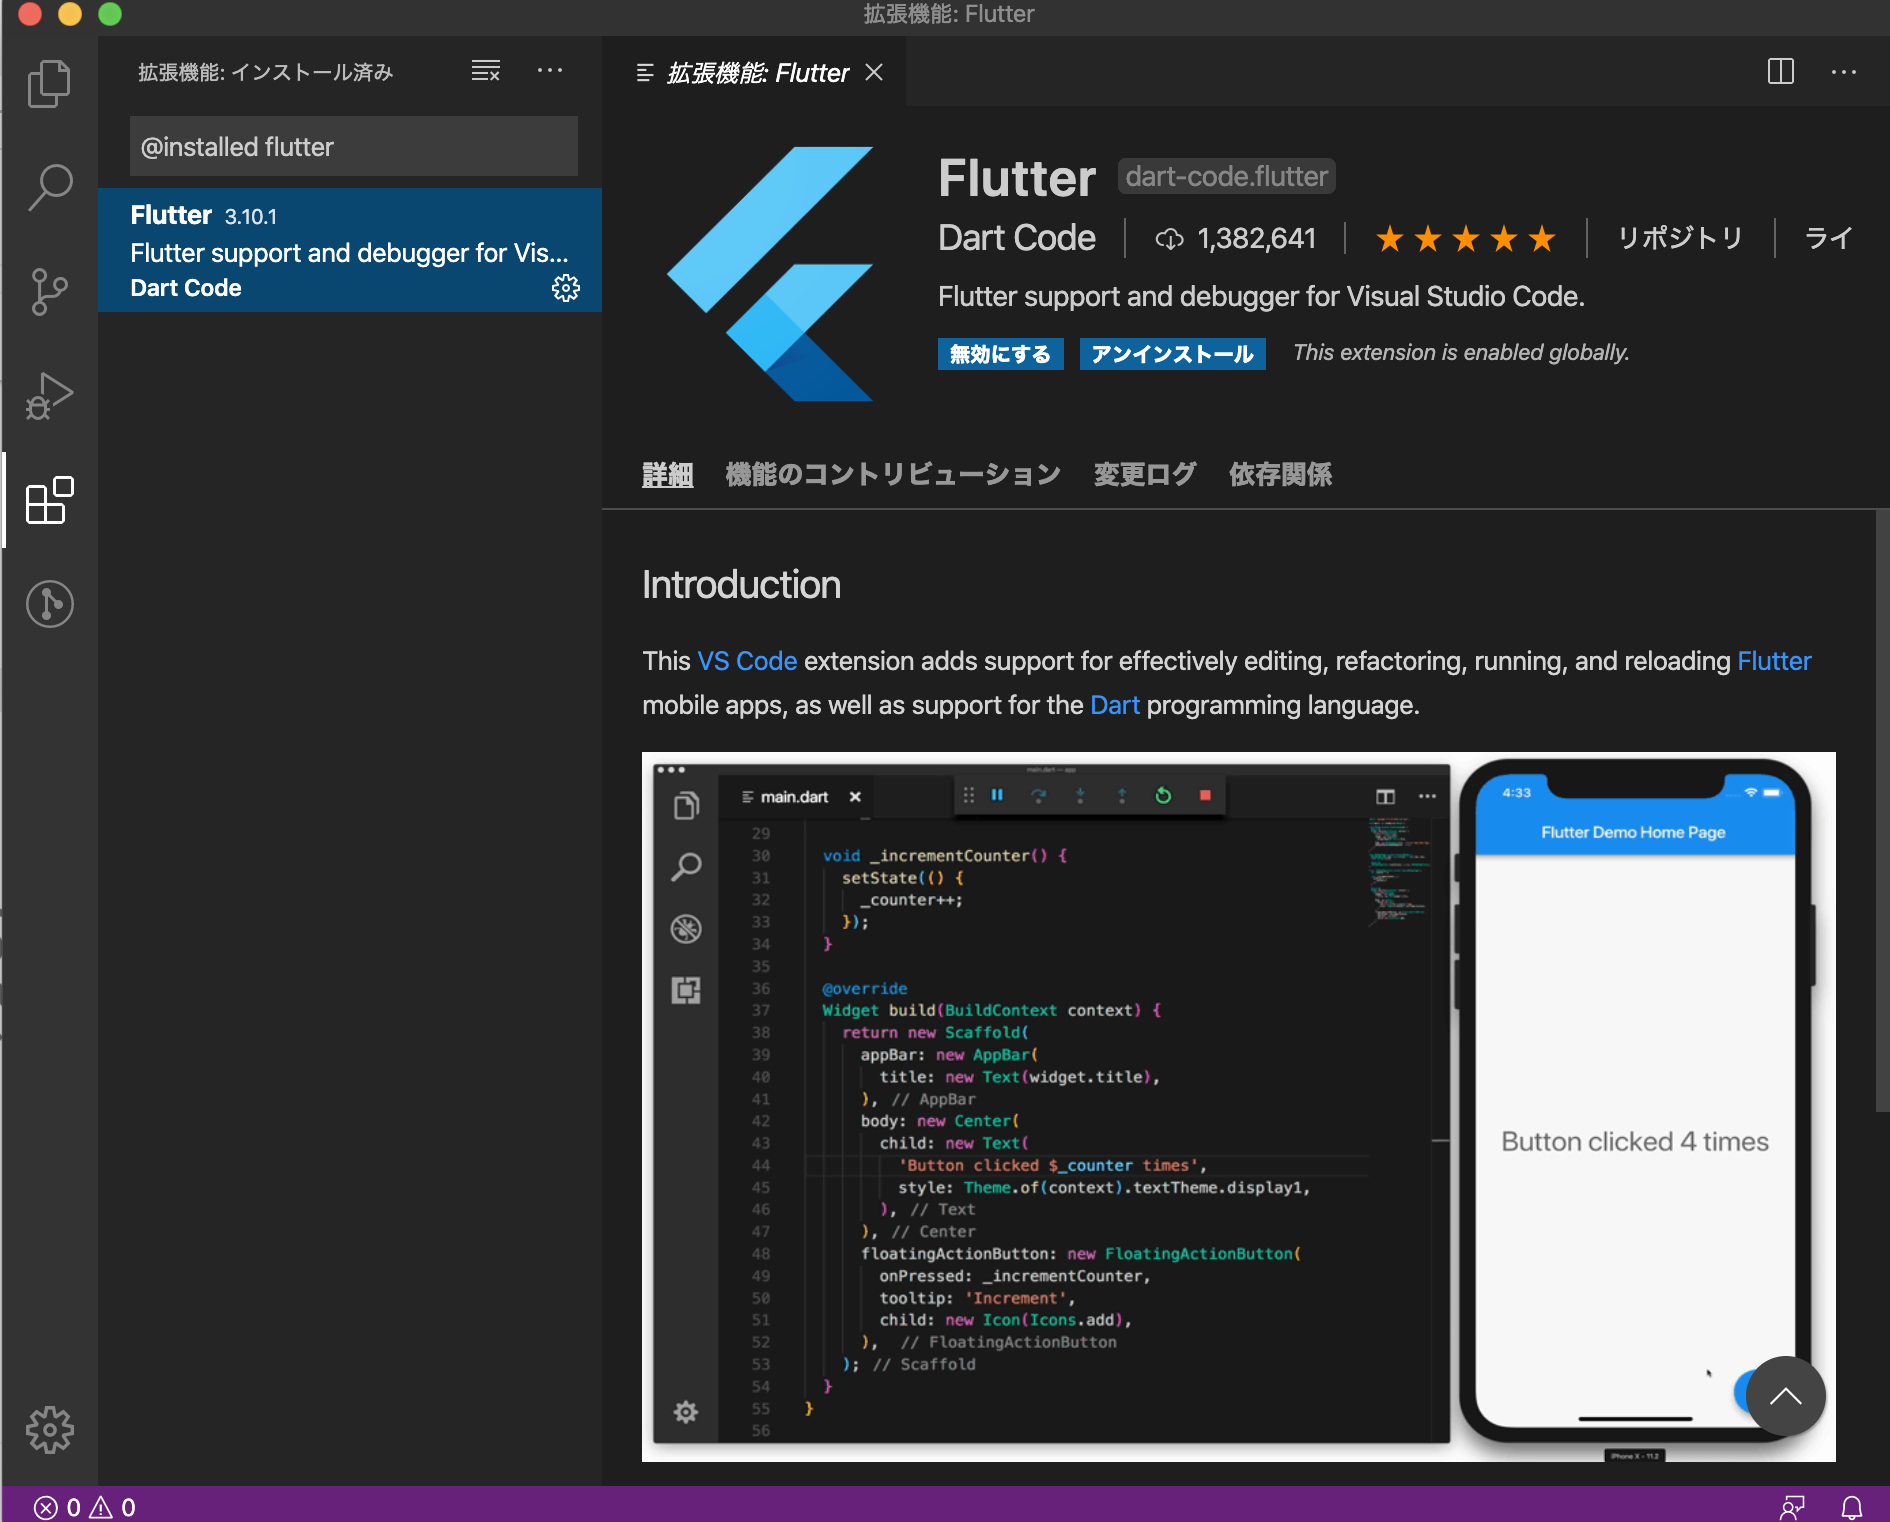
Task: Clear extensions search results icon
Action: [486, 71]
